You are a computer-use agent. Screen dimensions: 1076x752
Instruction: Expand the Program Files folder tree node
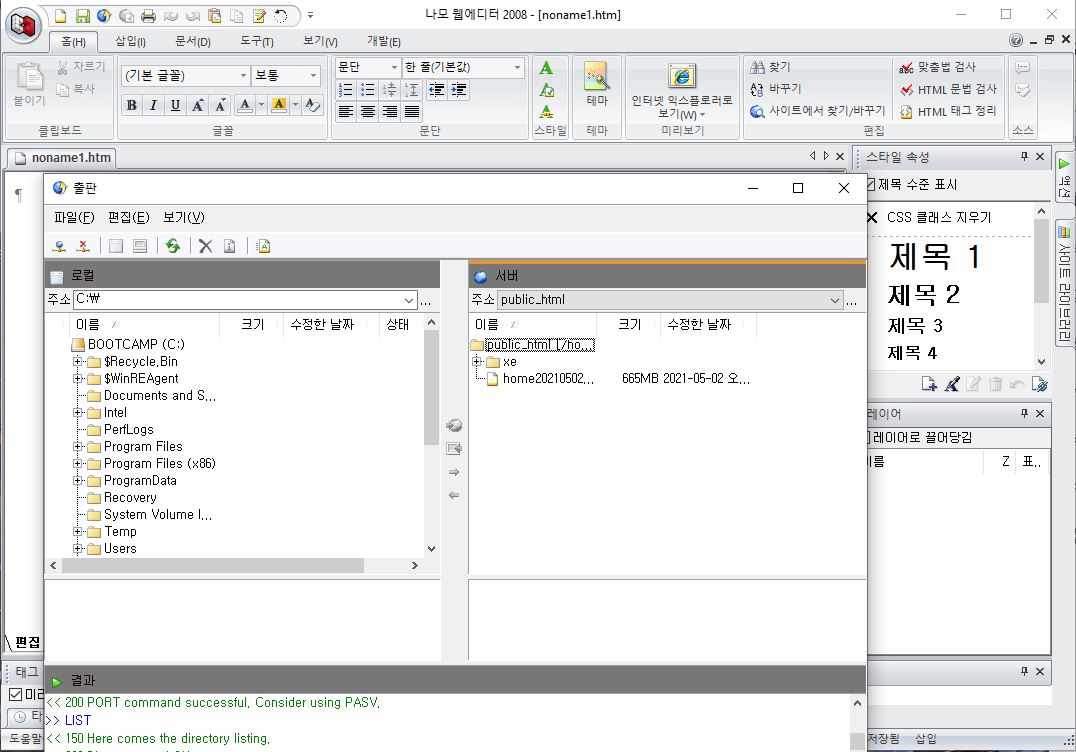coord(78,447)
